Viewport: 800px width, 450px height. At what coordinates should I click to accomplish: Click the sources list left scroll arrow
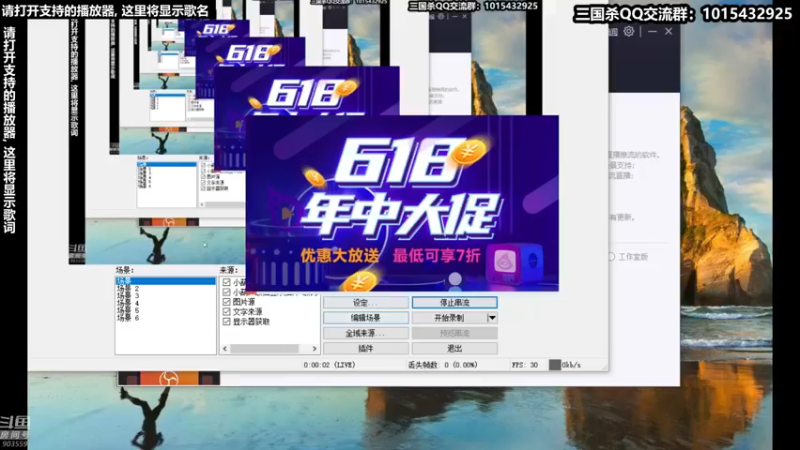click(225, 349)
